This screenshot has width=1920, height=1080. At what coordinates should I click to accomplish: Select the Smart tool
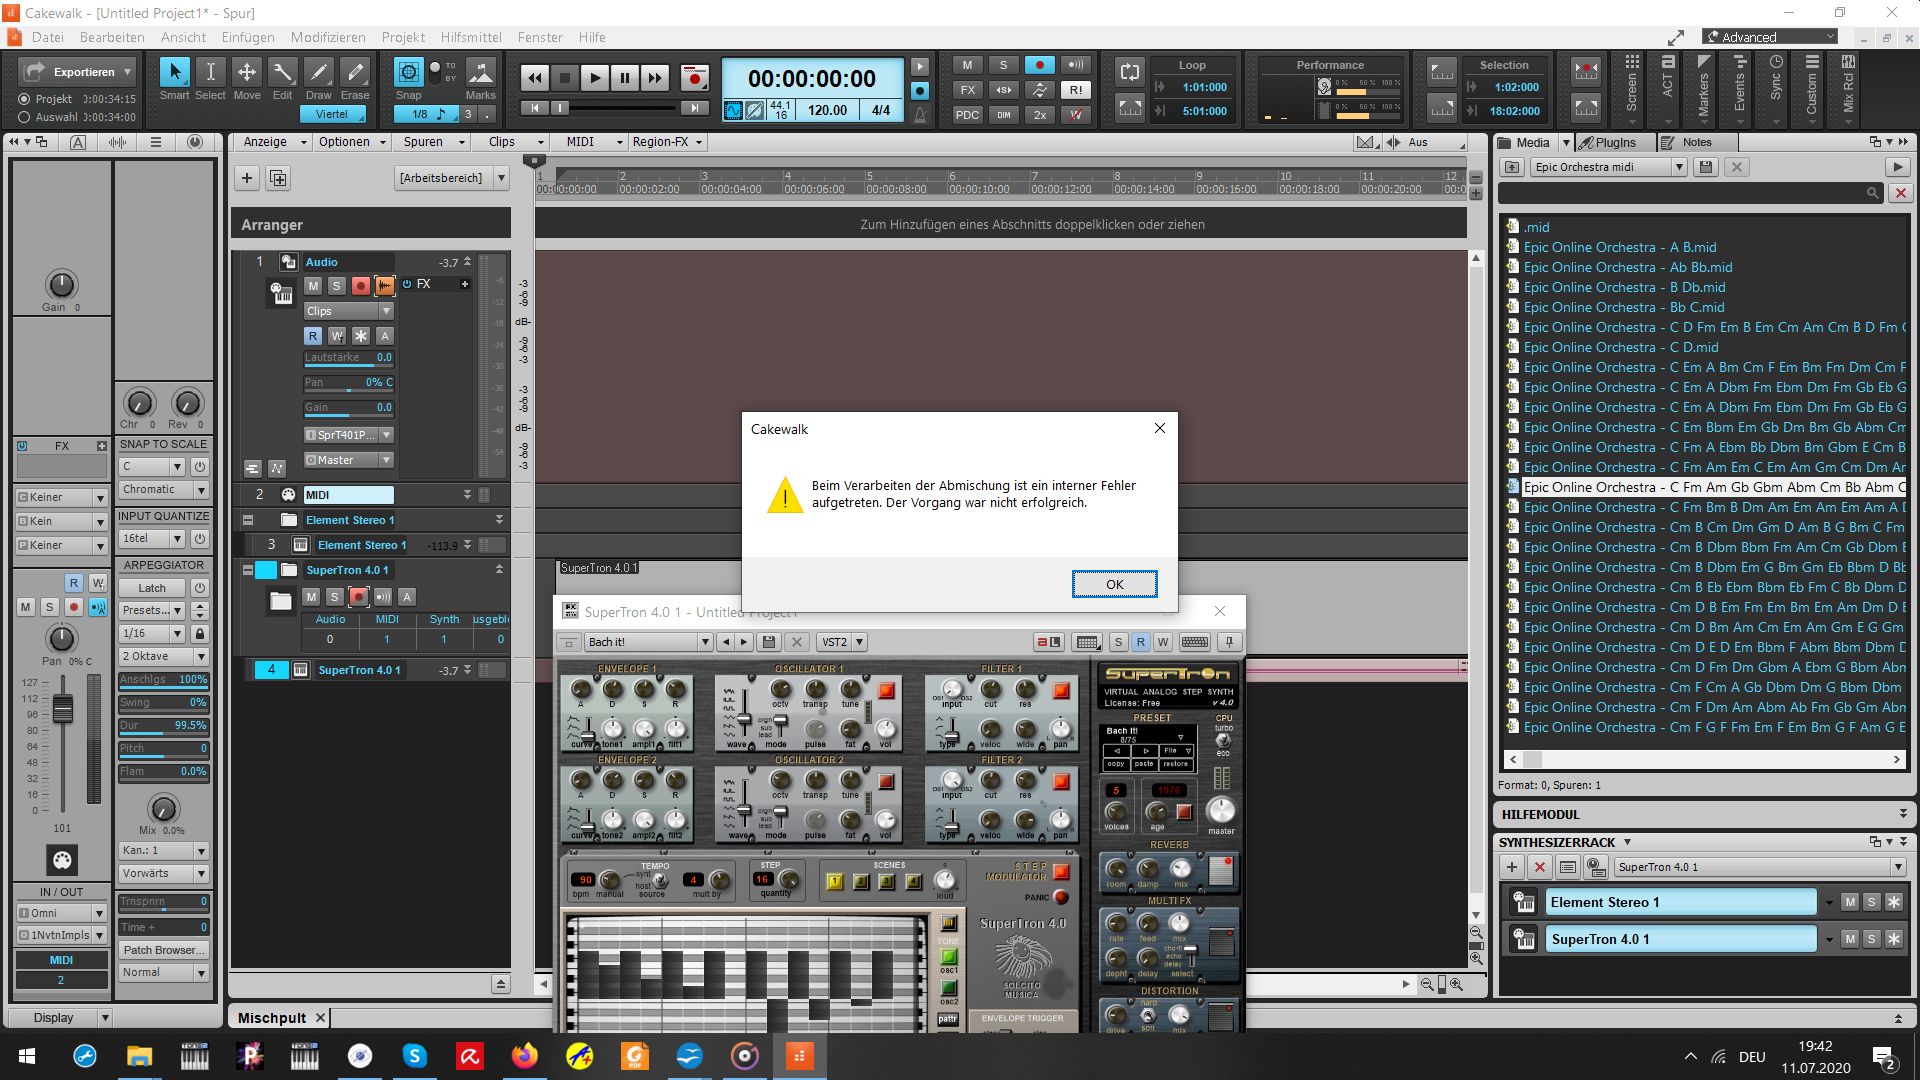(174, 72)
